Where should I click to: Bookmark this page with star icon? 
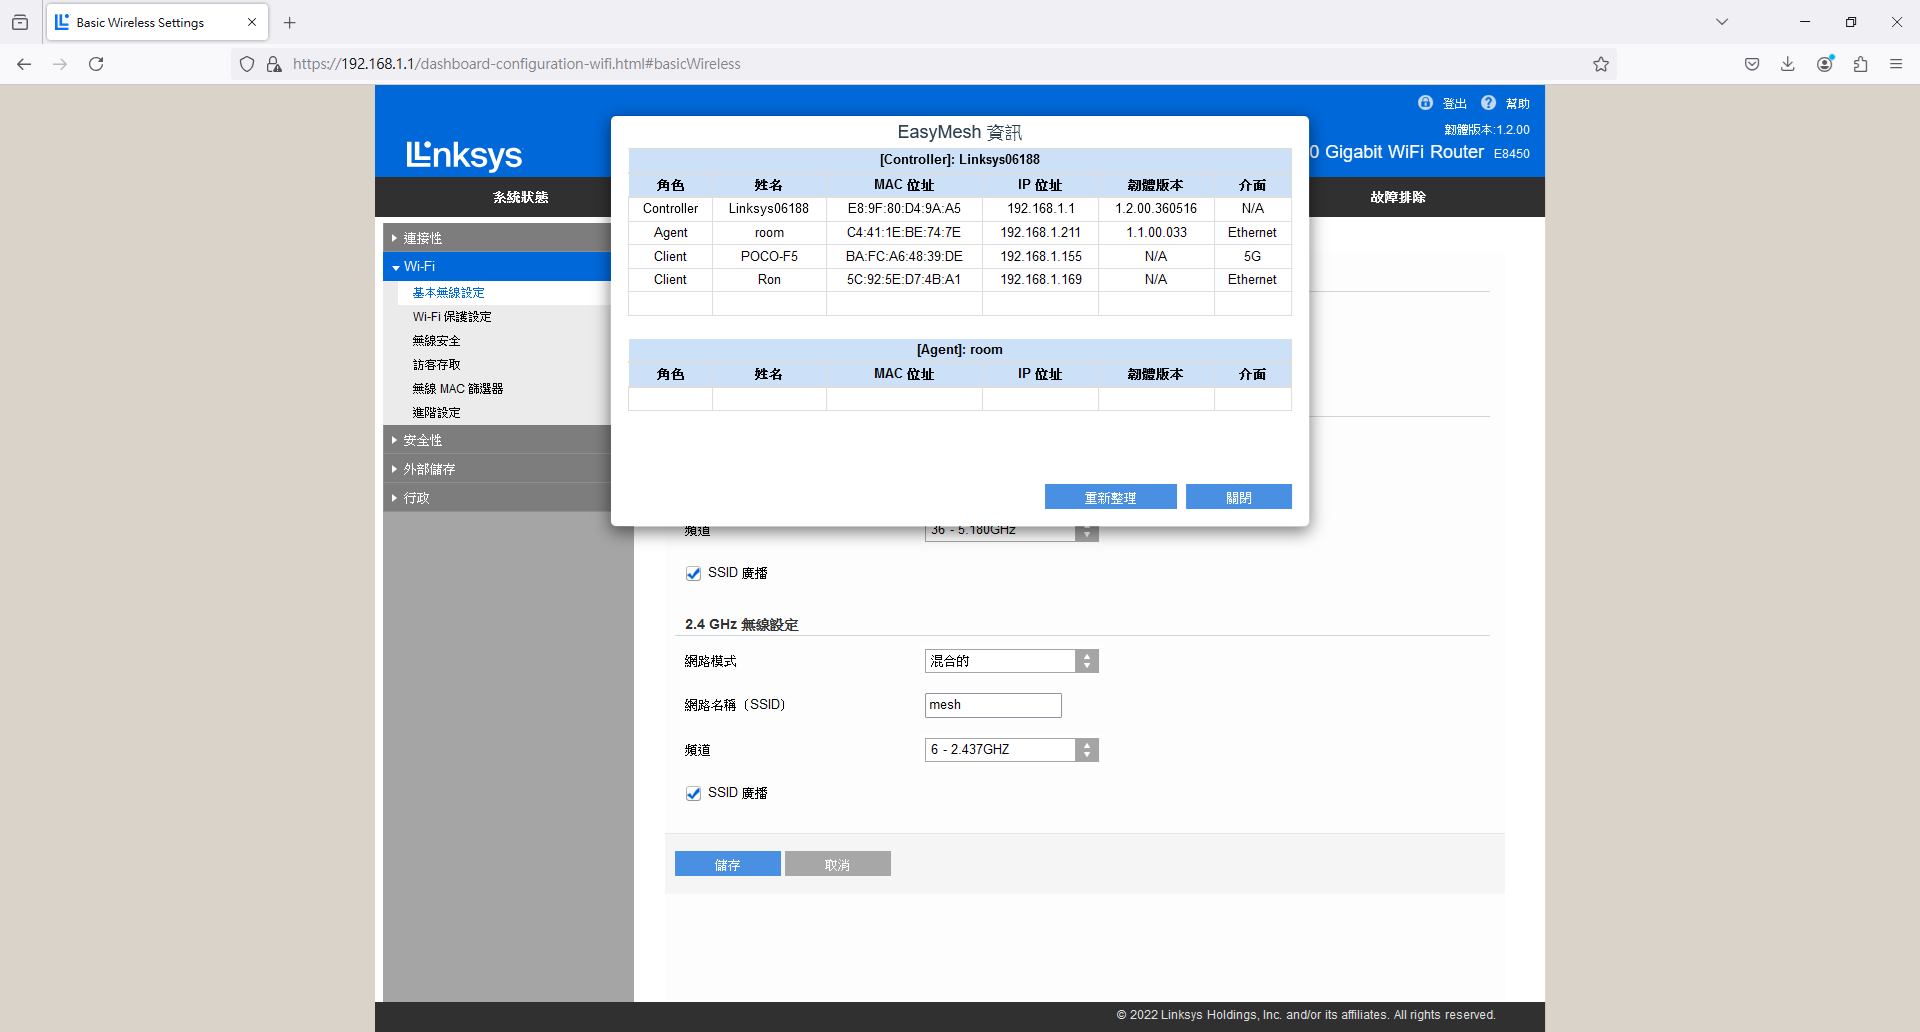point(1601,64)
